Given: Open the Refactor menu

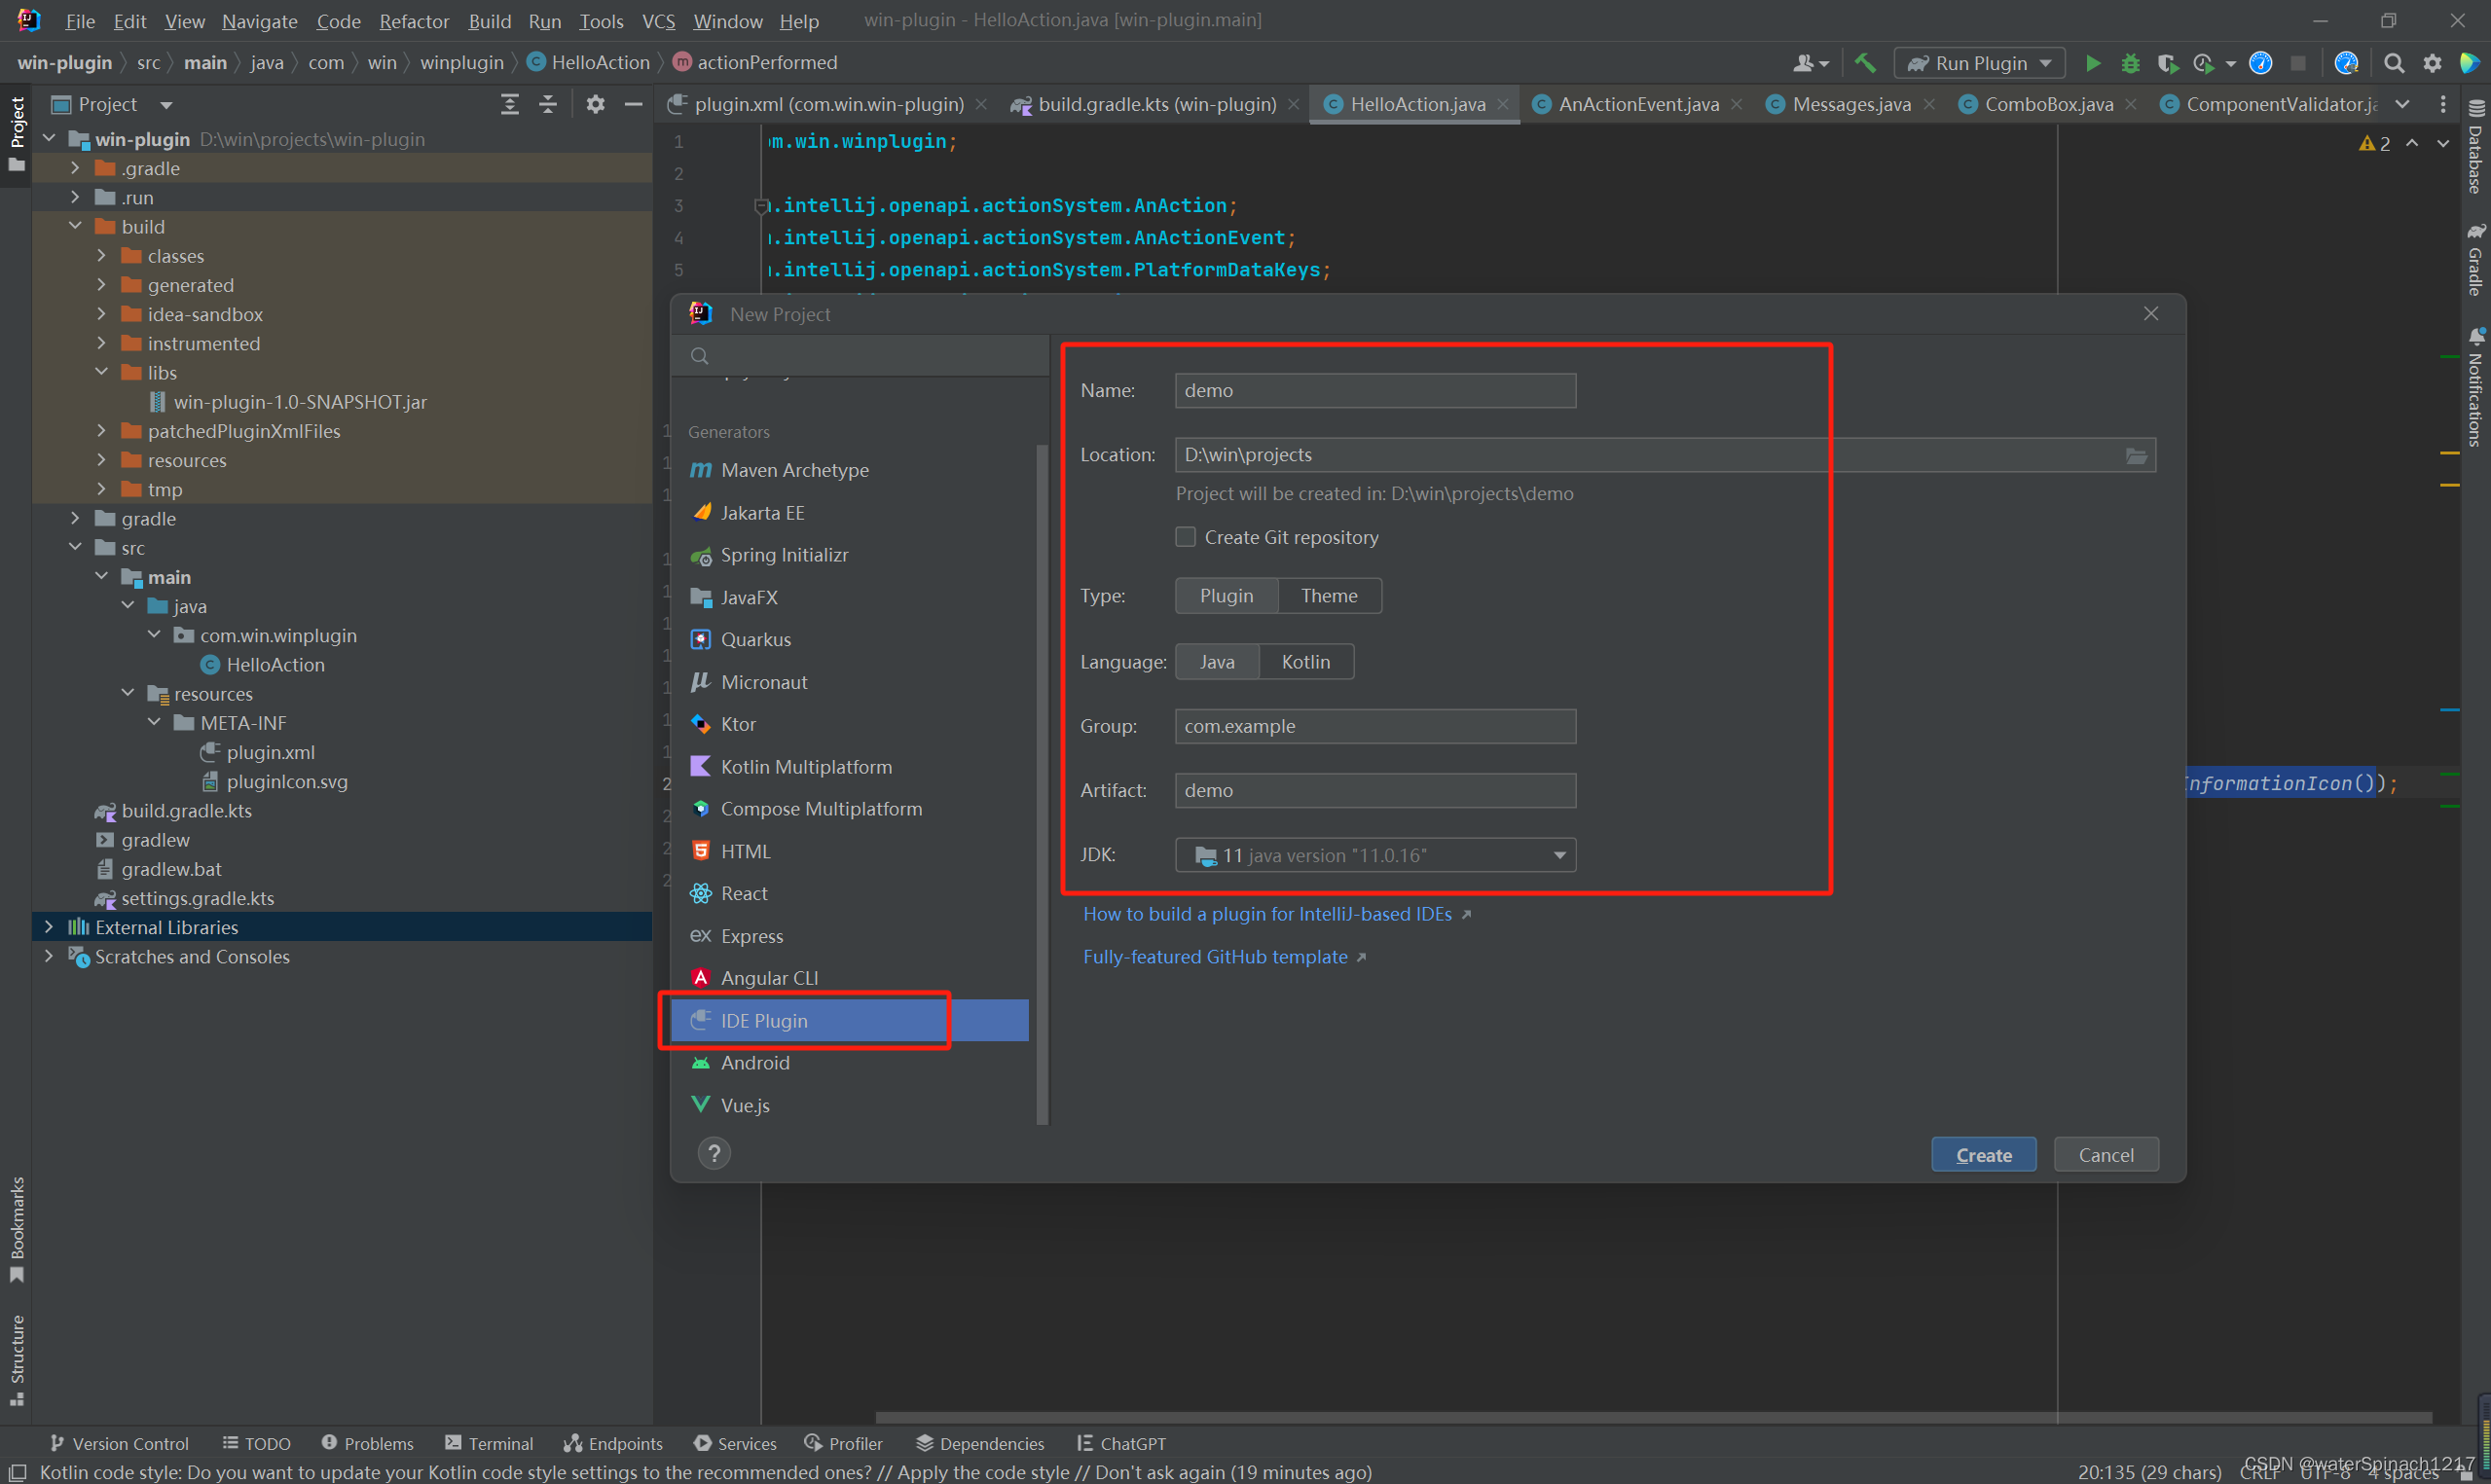Looking at the screenshot, I should [x=413, y=21].
